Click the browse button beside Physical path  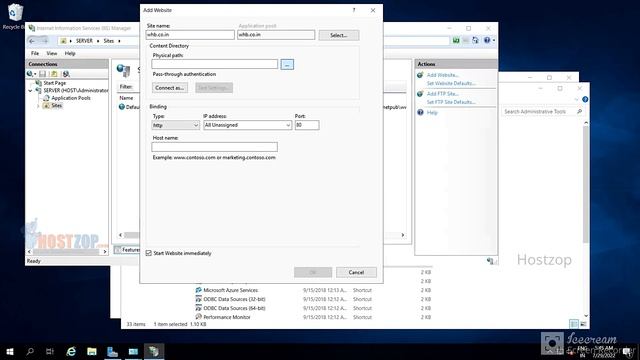287,64
